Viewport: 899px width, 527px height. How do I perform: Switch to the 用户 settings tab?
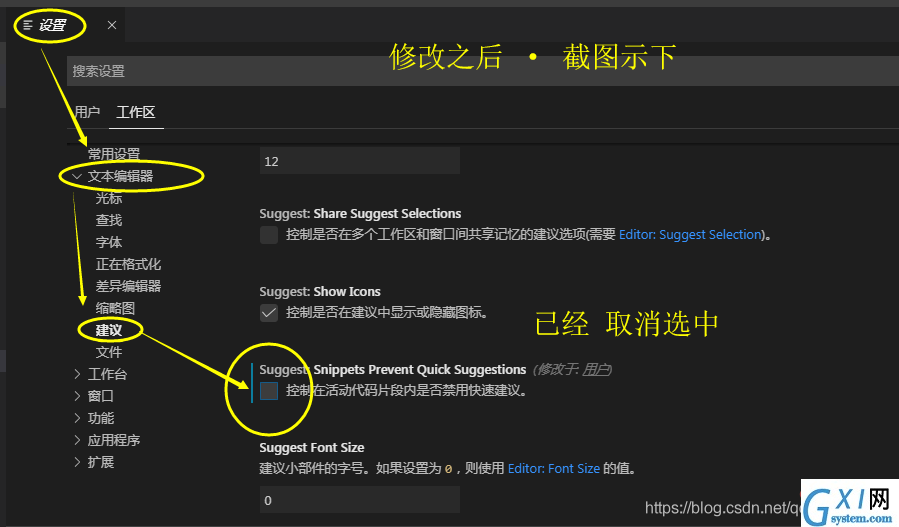click(88, 112)
